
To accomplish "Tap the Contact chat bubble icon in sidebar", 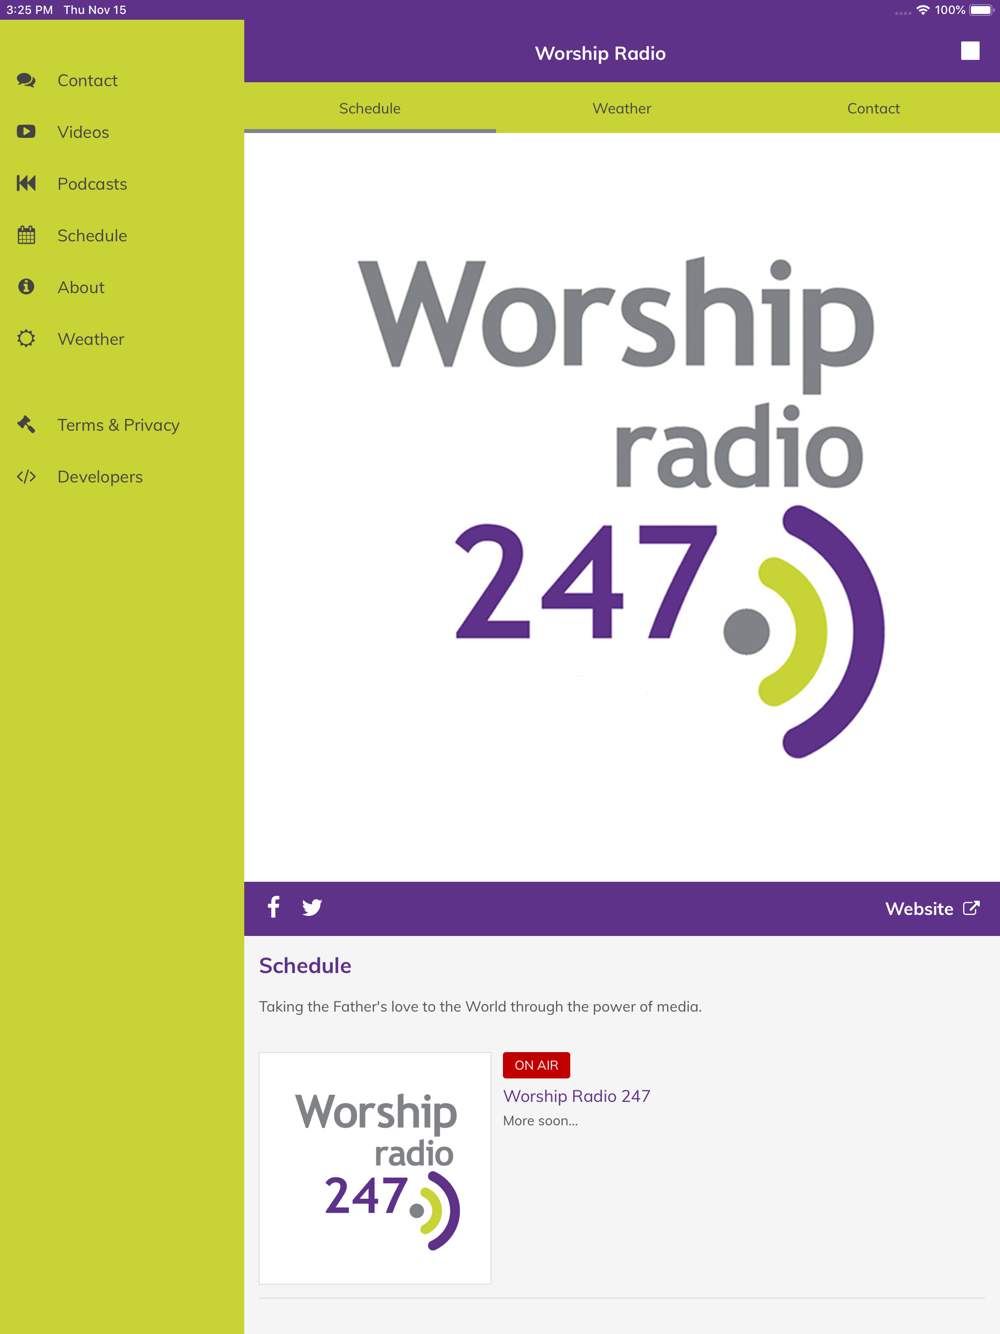I will (x=26, y=80).
